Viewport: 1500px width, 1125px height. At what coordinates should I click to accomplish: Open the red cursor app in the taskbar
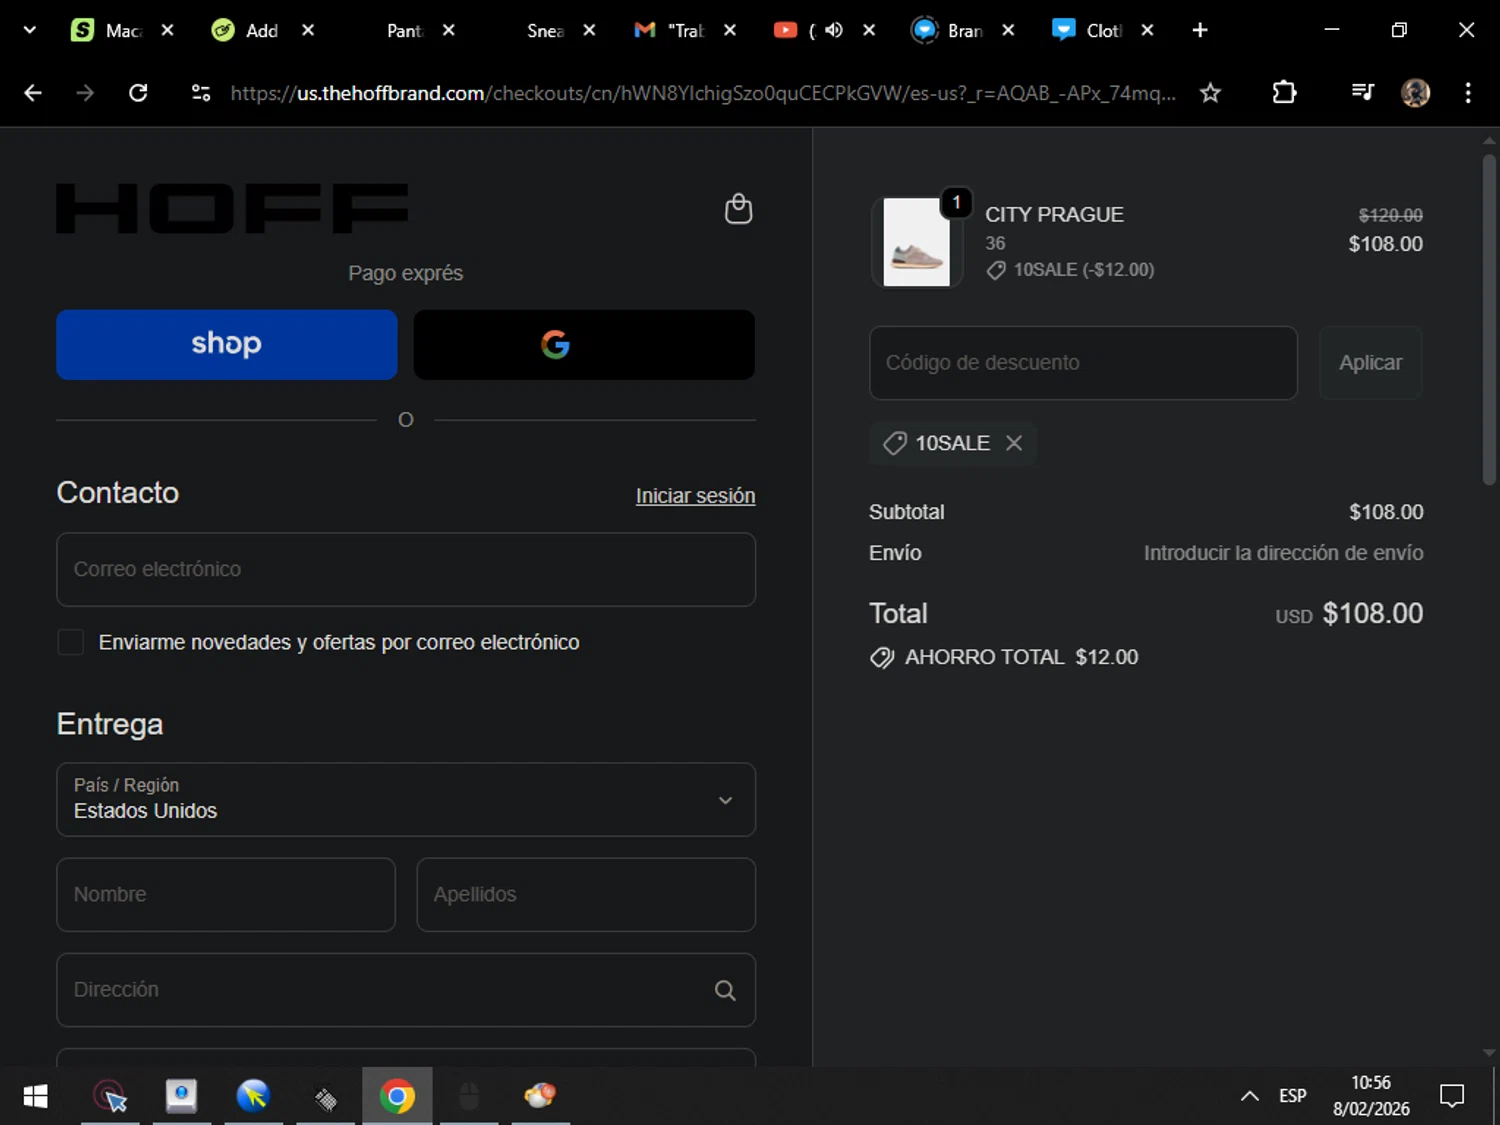110,1097
